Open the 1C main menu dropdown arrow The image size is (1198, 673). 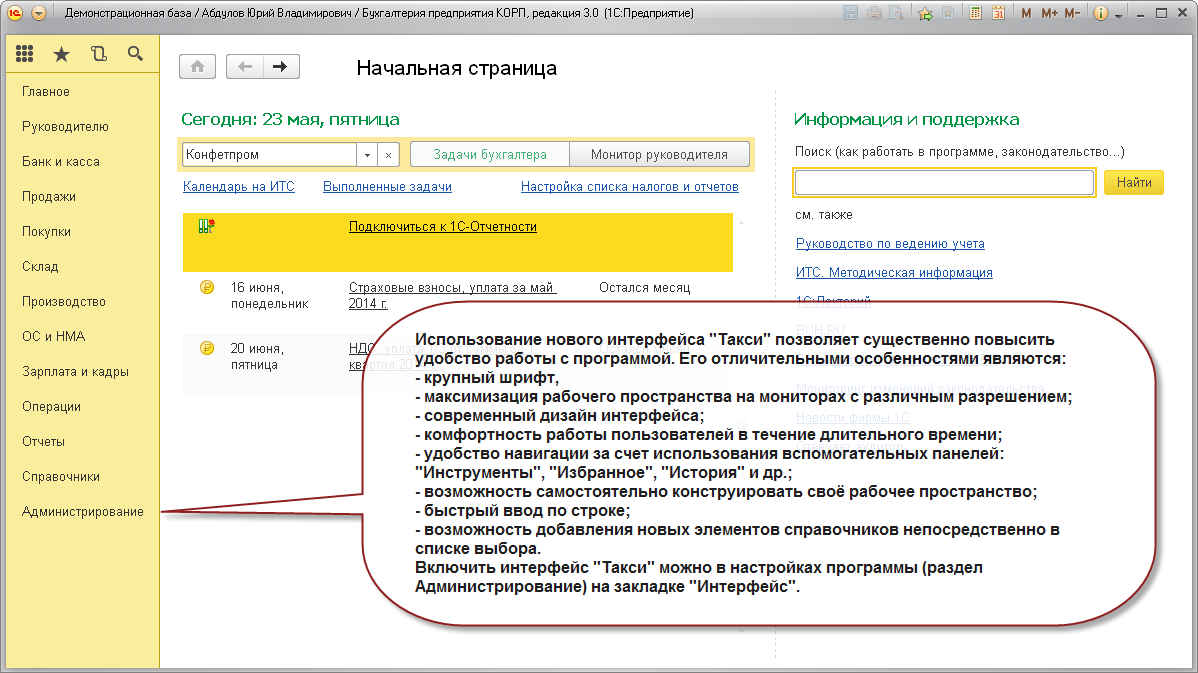click(x=39, y=14)
